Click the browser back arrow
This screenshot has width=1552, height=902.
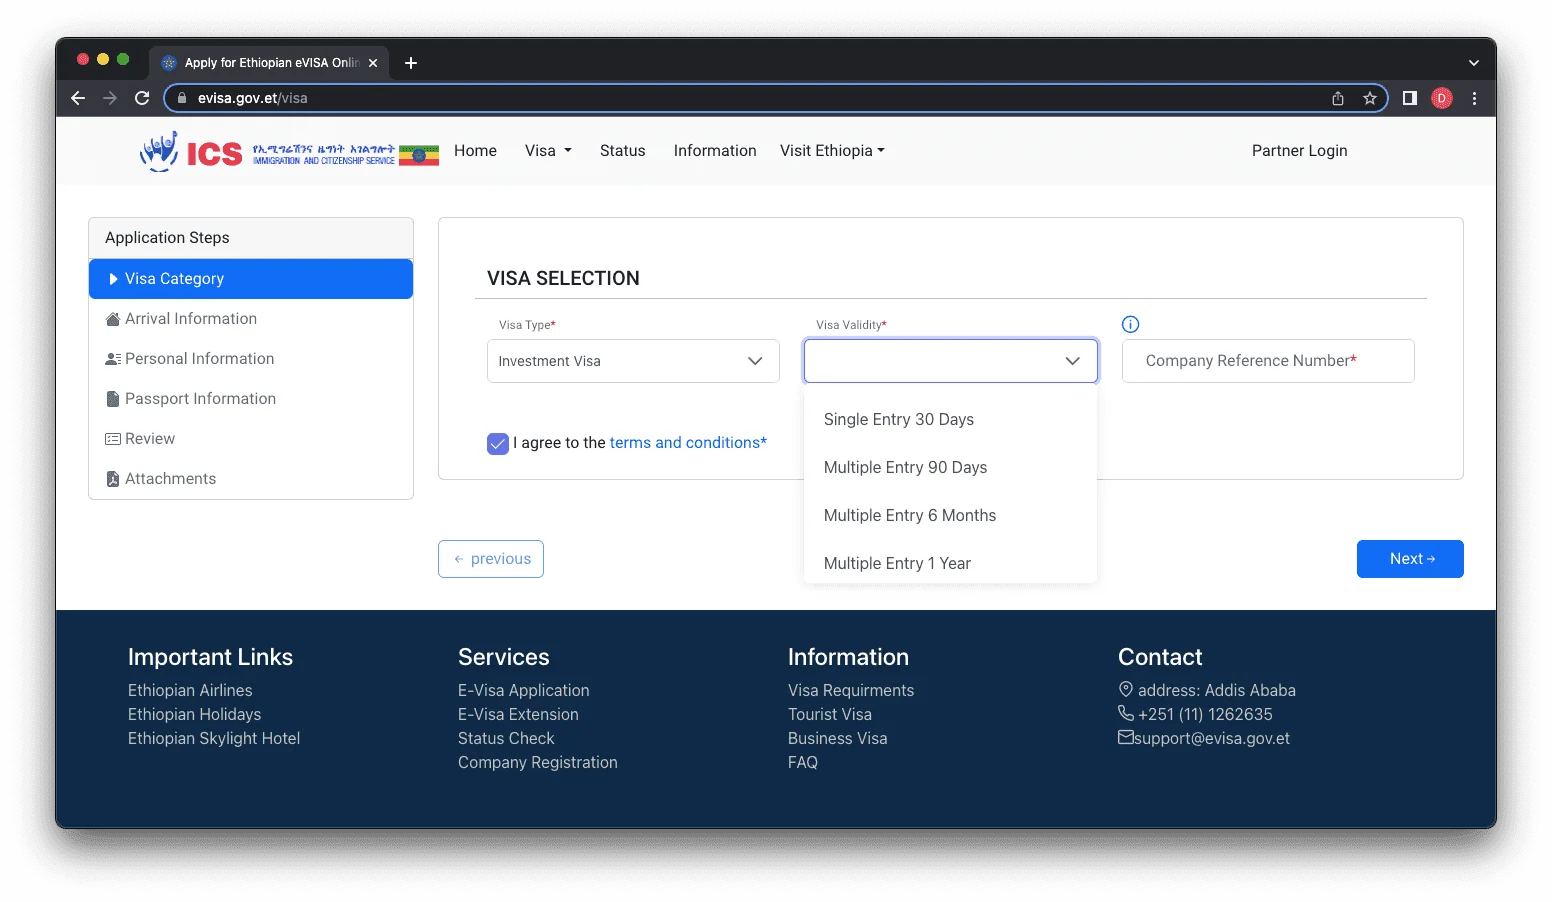tap(78, 98)
